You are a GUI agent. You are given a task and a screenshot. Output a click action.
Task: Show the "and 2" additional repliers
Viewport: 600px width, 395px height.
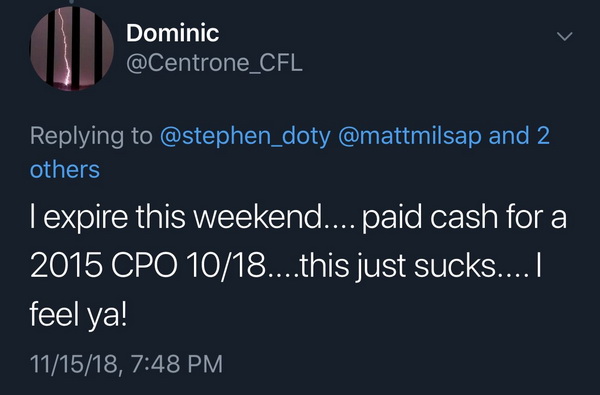[x=519, y=135]
